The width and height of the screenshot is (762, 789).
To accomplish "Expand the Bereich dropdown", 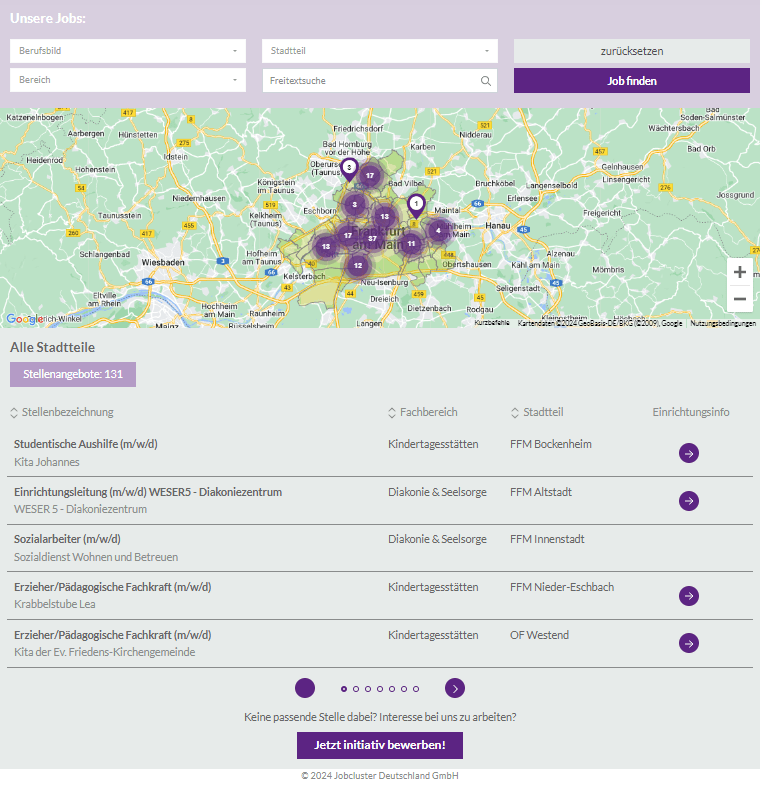I will [128, 80].
